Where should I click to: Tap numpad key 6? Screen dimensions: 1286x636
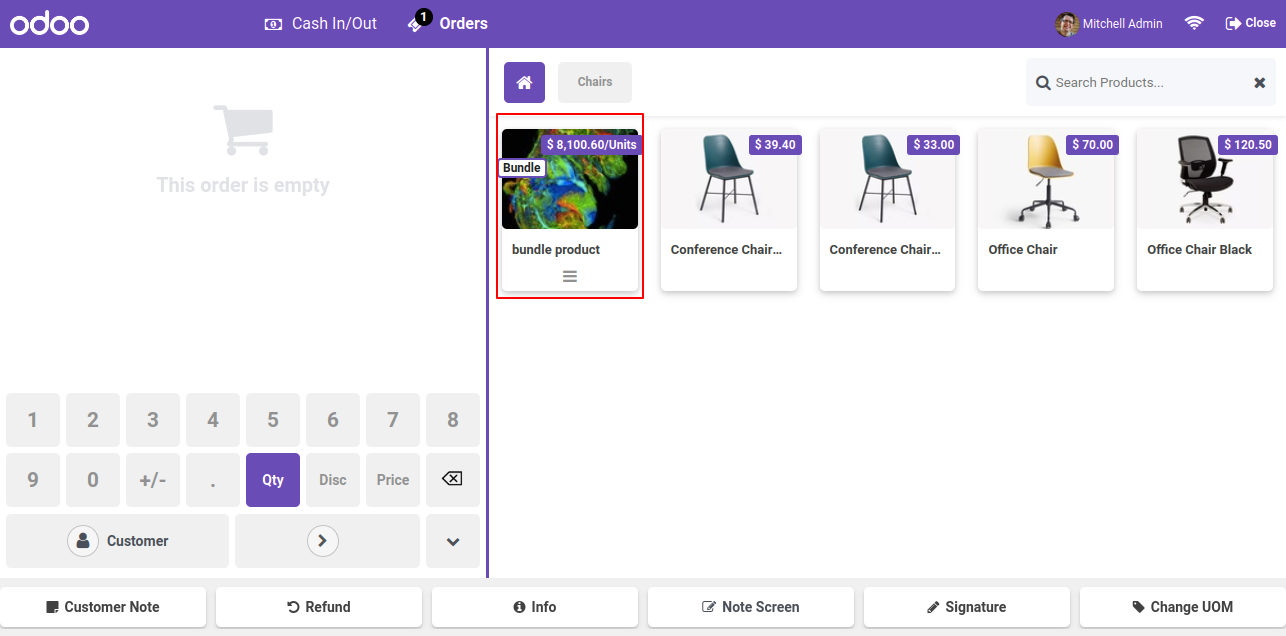coord(333,420)
